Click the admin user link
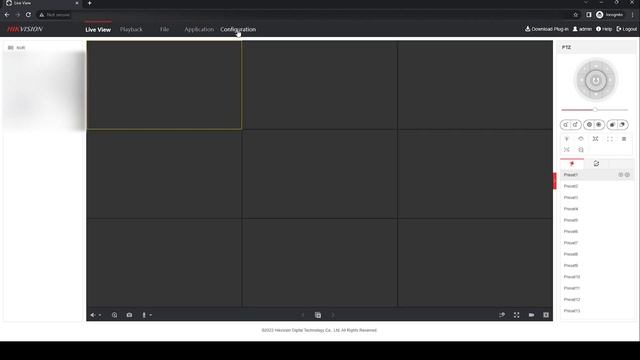This screenshot has width=640, height=360. coord(582,29)
